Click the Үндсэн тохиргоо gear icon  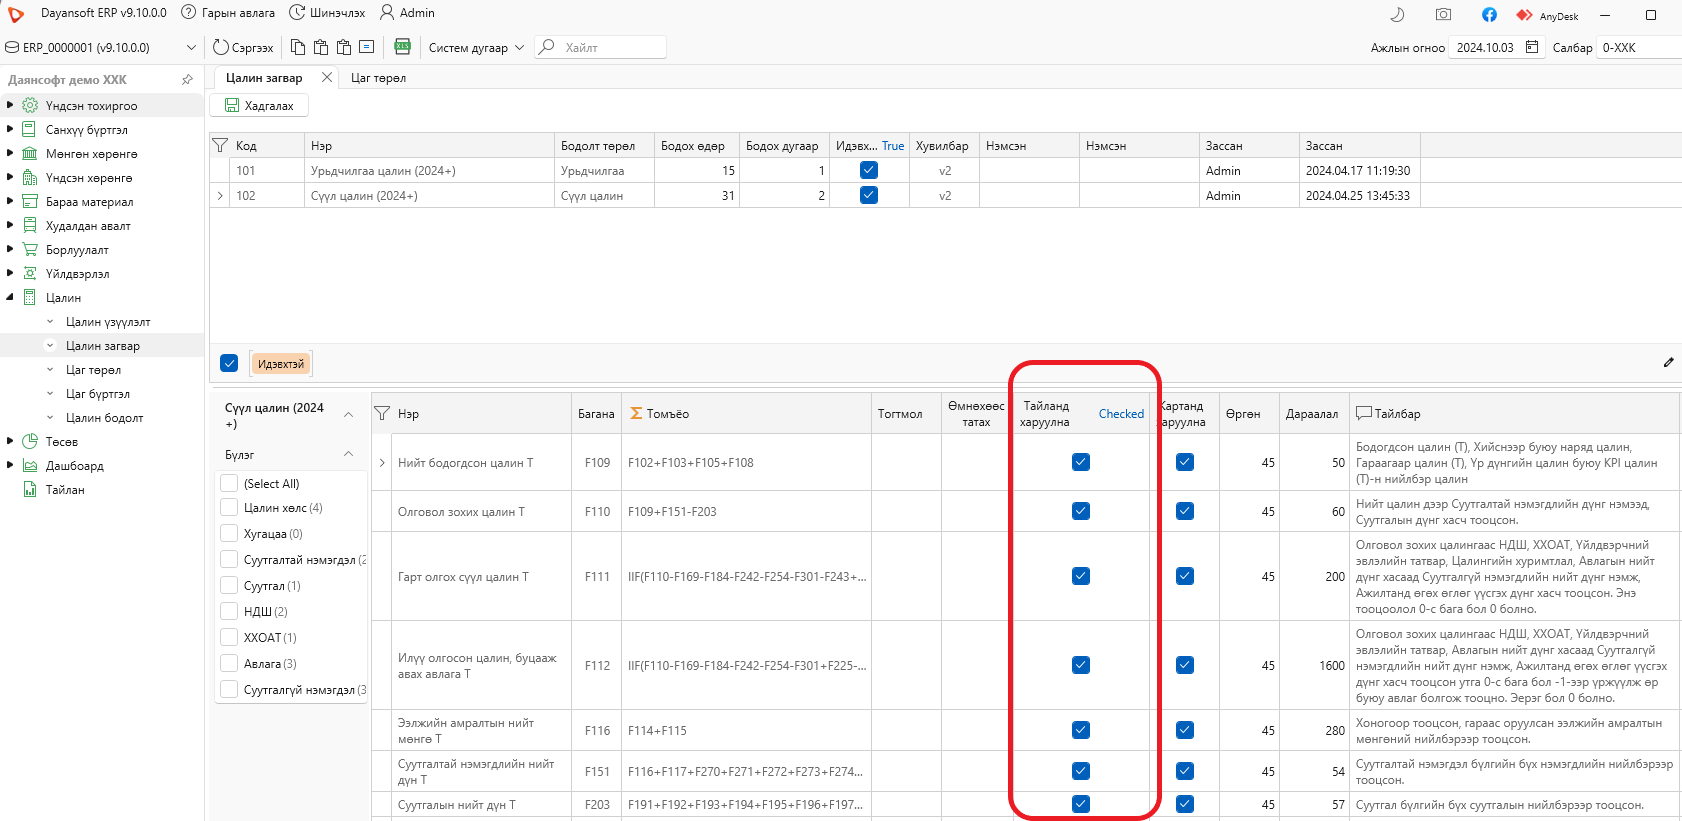coord(30,105)
